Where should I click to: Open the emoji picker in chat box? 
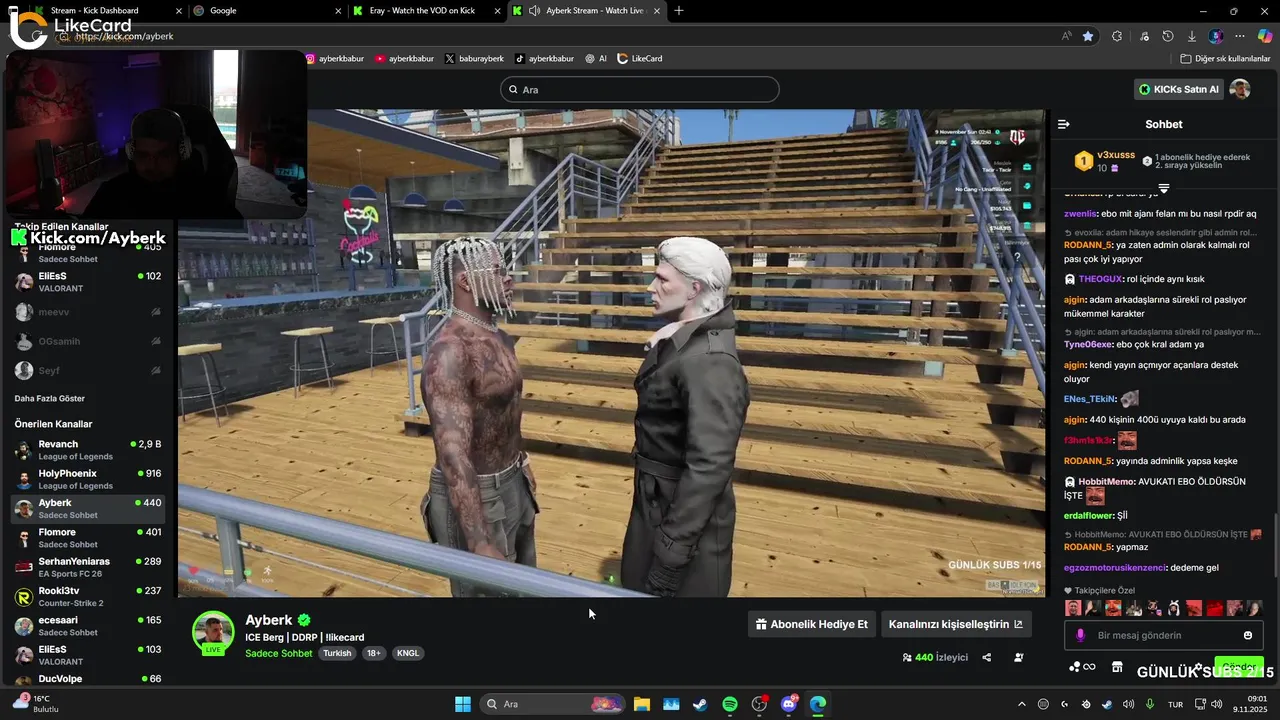[1247, 635]
